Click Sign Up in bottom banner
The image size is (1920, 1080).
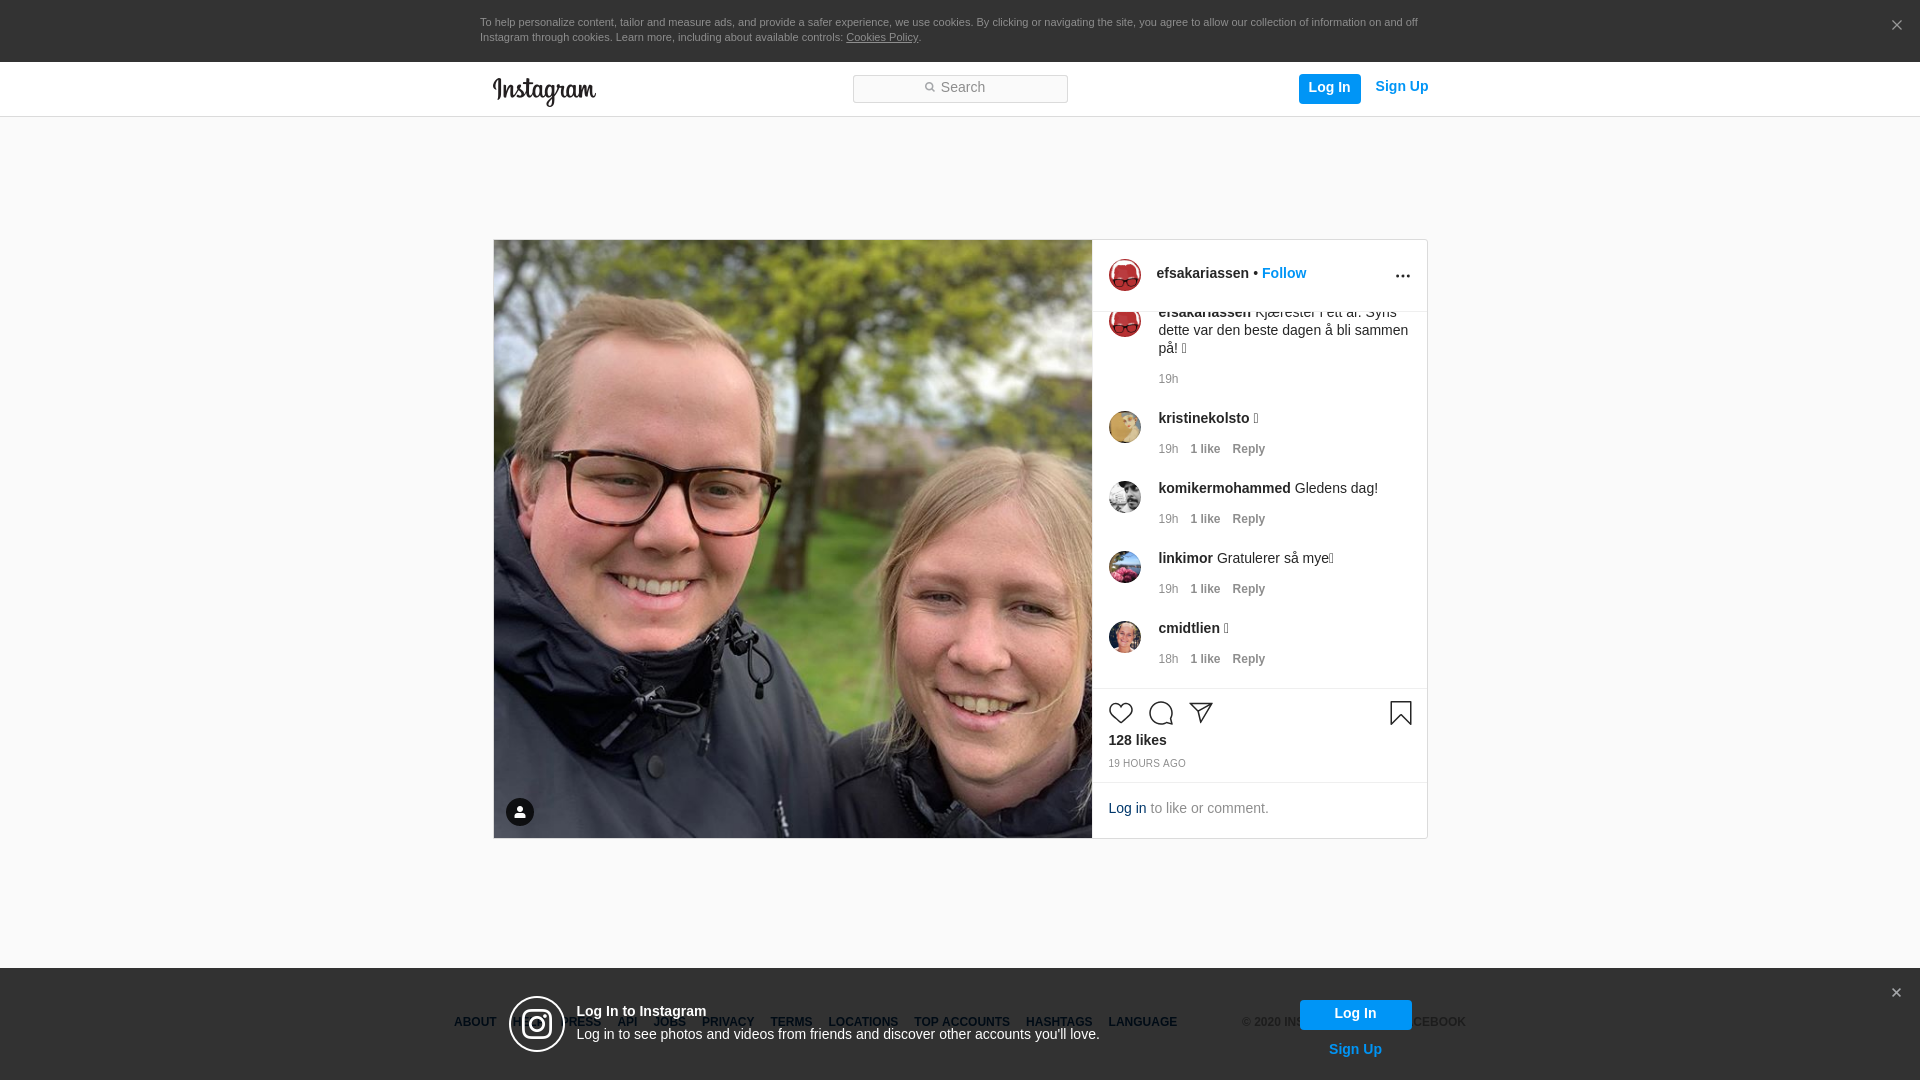(1355, 1050)
